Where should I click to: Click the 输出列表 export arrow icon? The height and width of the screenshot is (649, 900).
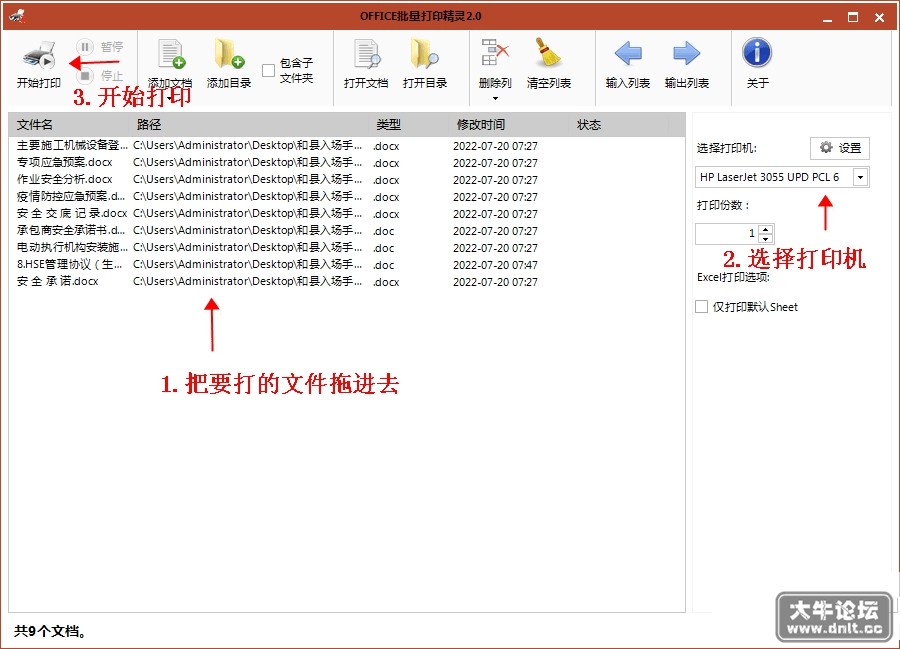[686, 54]
